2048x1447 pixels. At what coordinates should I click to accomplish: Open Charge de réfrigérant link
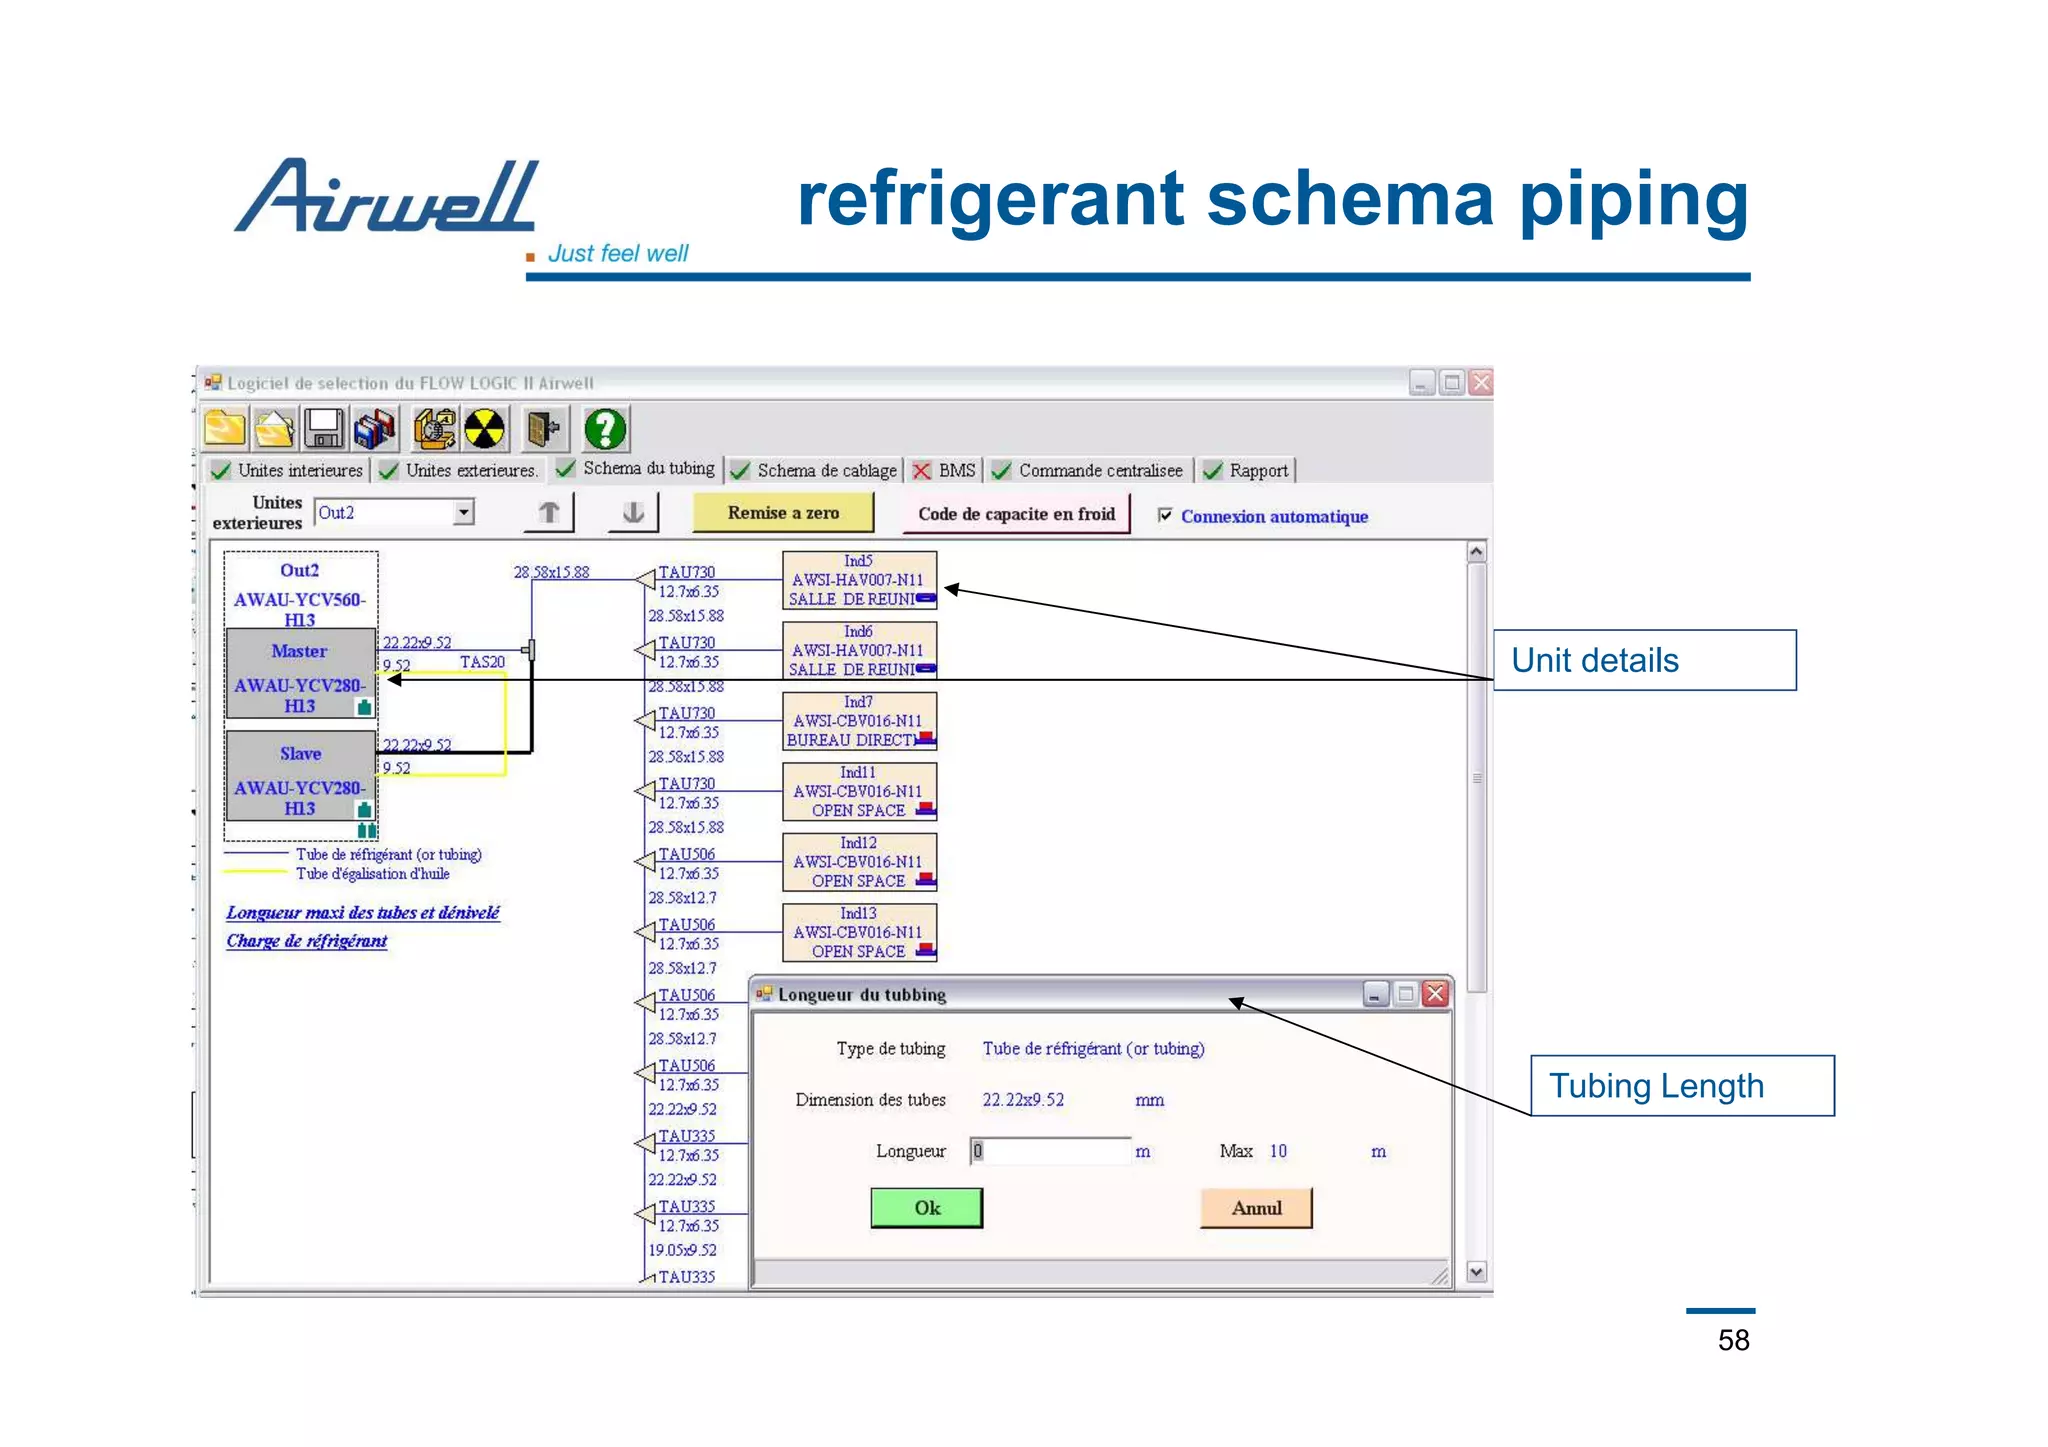[306, 941]
